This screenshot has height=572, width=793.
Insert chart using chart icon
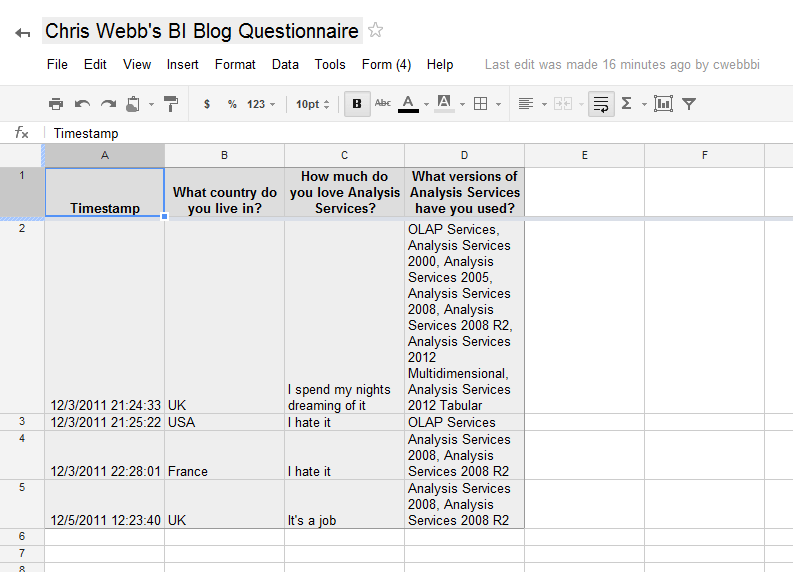(663, 104)
